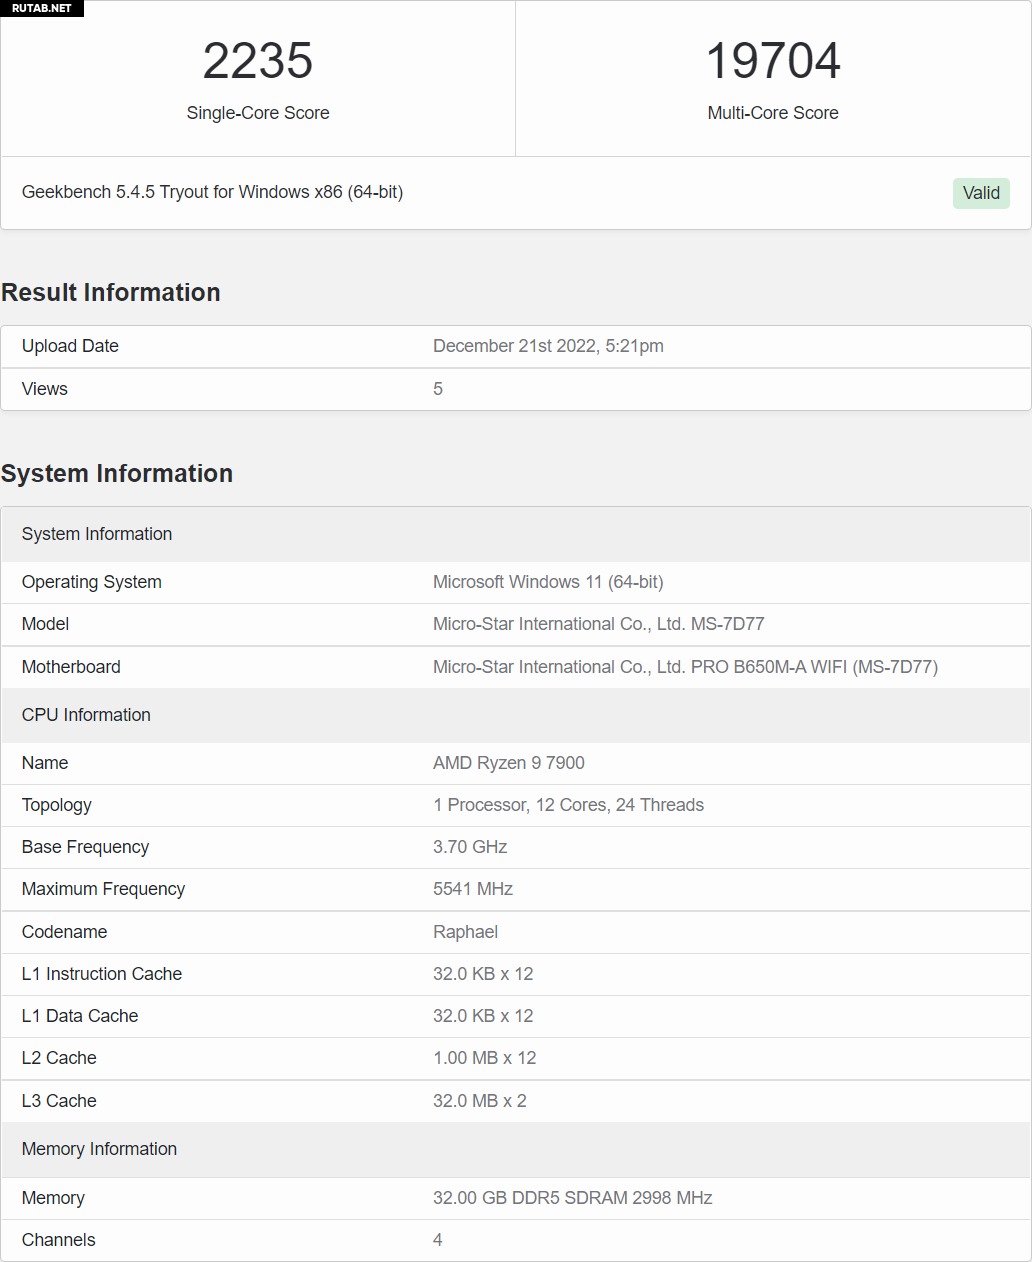Image resolution: width=1032 pixels, height=1262 pixels.
Task: Click the Result Information heading
Action: [x=111, y=293]
